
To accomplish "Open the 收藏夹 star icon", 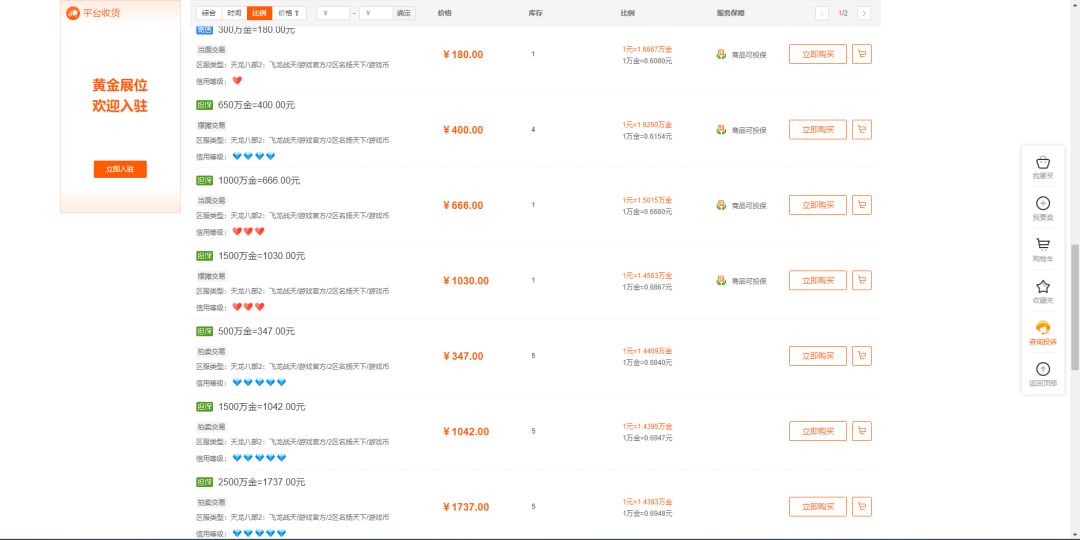I will point(1043,287).
